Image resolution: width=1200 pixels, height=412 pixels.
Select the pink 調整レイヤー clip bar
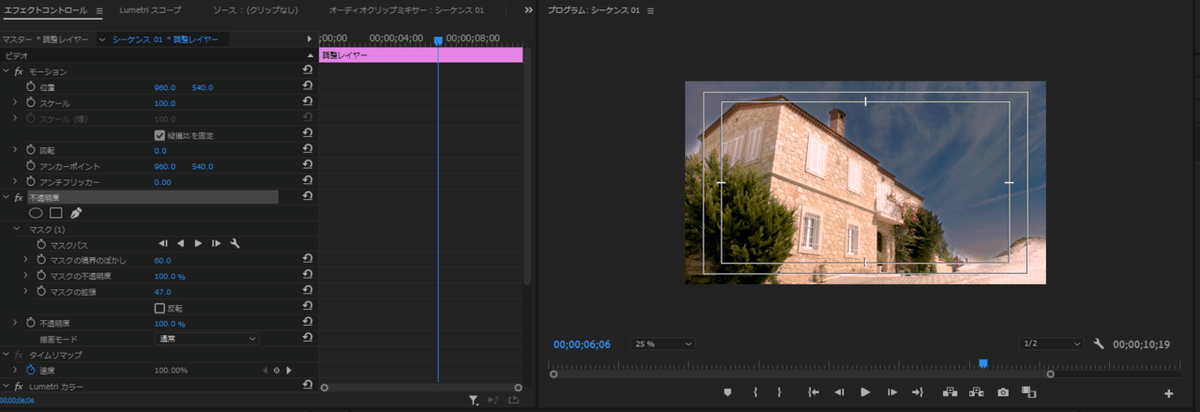coord(420,56)
